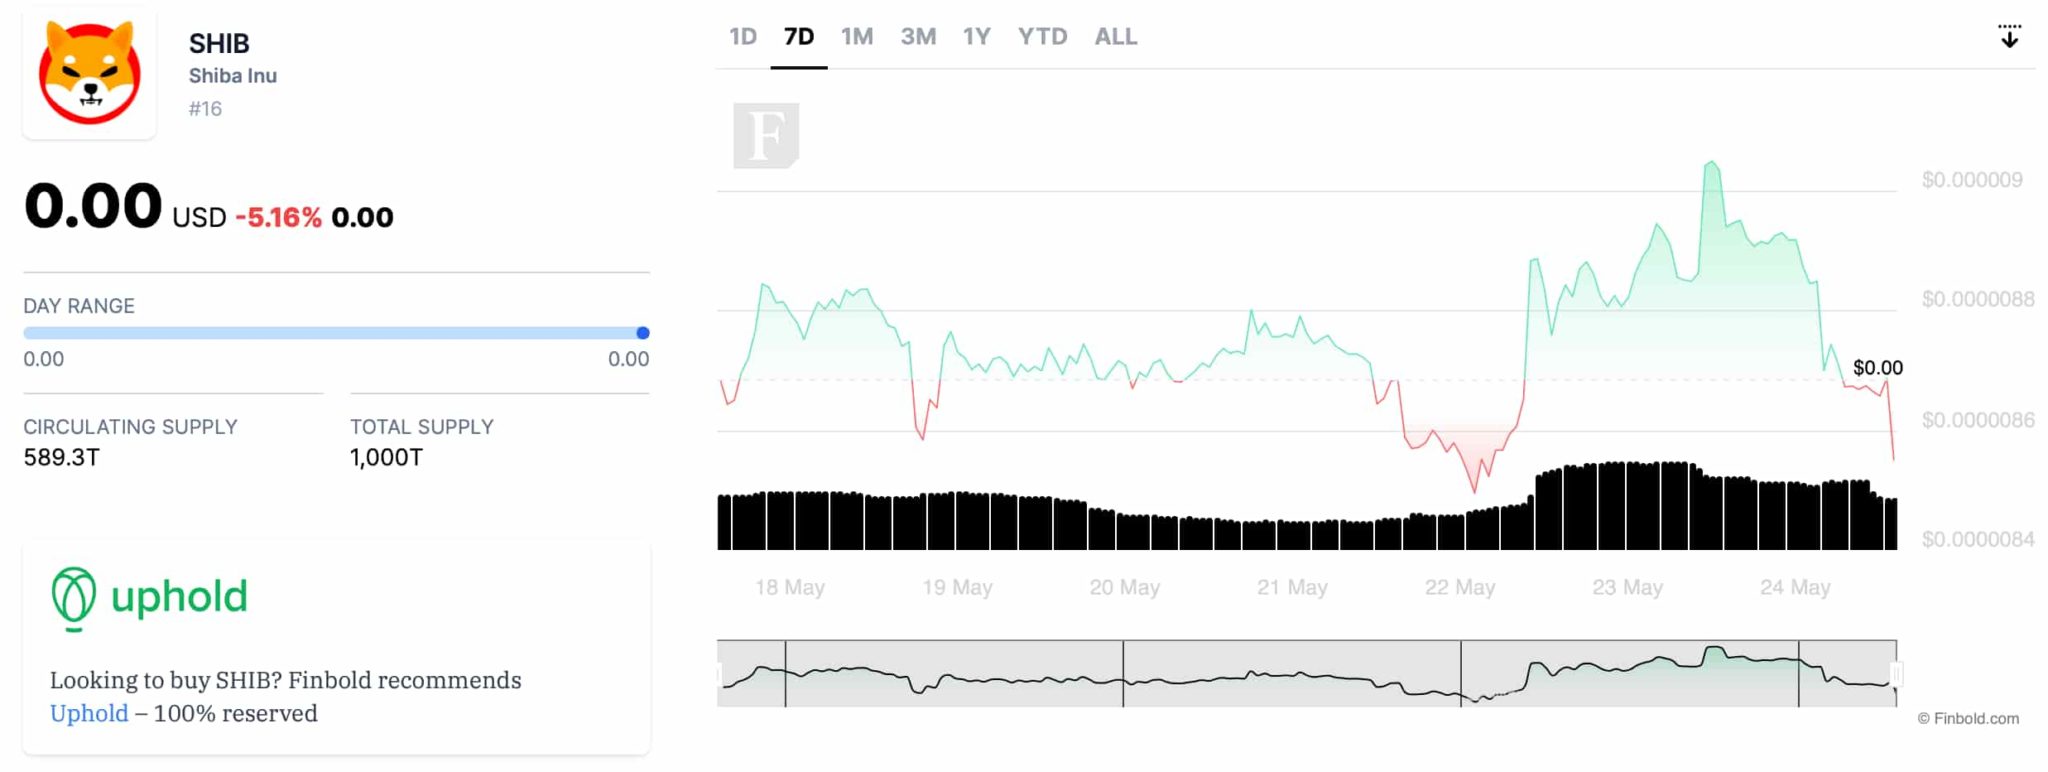Viewport: 2048px width, 772px height.
Task: Click the 19 May date axis label
Action: (957, 587)
